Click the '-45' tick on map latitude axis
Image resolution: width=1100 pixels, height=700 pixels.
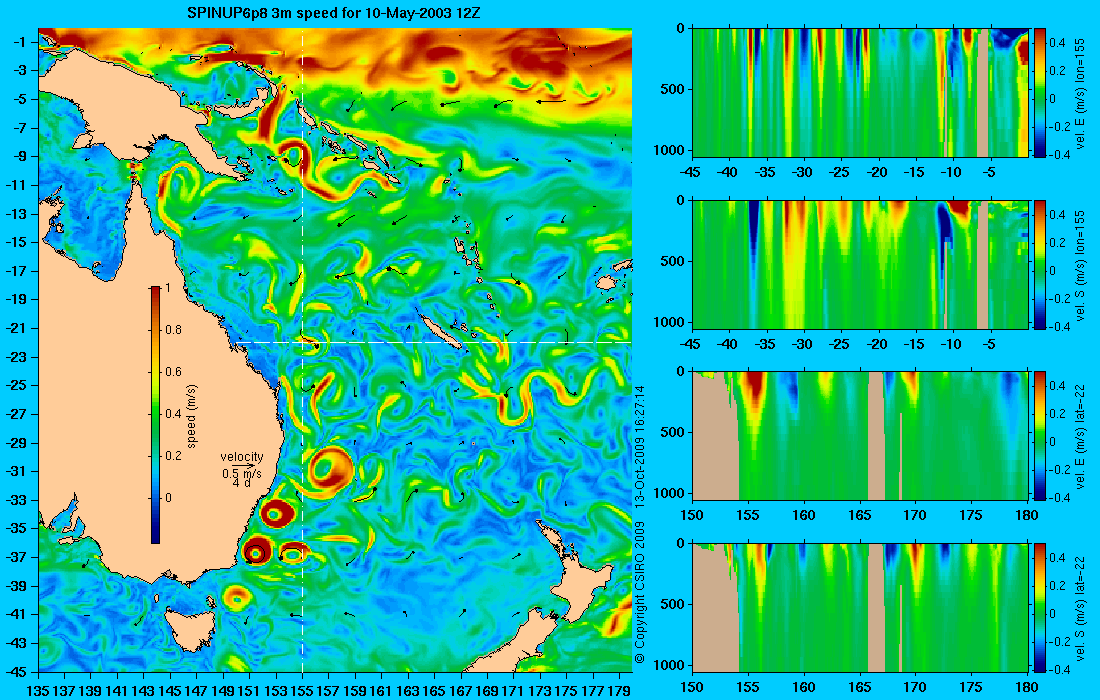click(x=16, y=672)
